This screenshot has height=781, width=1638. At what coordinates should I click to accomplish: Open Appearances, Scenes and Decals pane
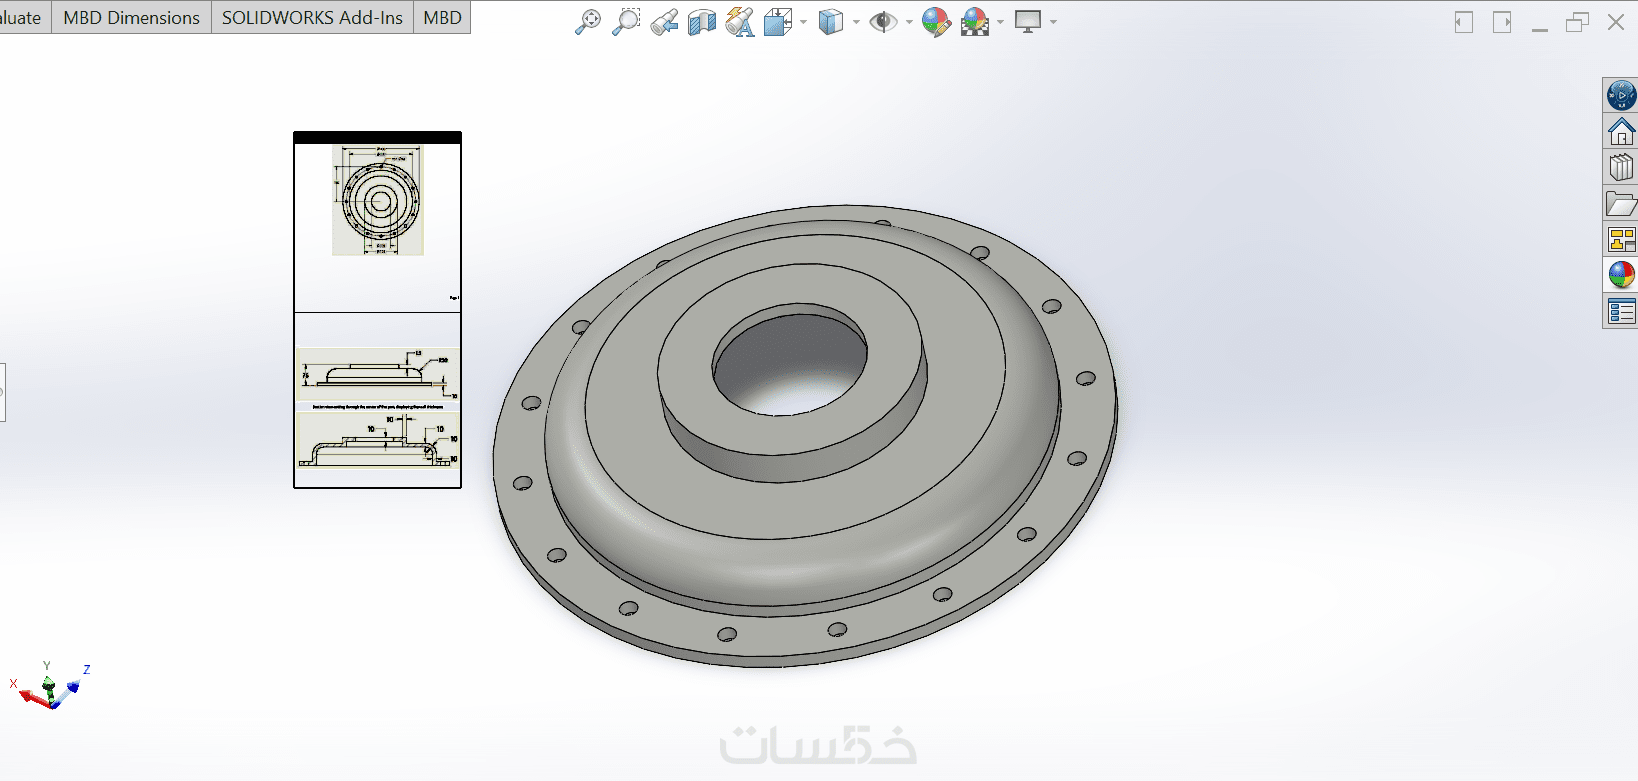click(1621, 275)
